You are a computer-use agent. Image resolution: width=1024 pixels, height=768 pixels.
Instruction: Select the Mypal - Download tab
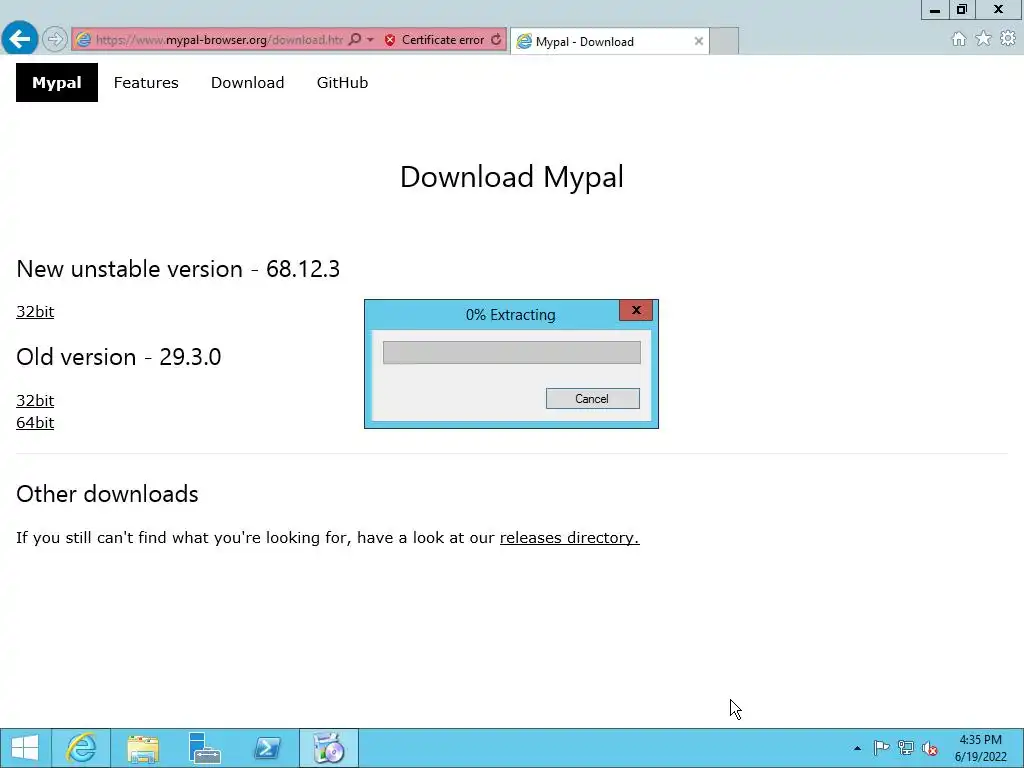[x=609, y=41]
